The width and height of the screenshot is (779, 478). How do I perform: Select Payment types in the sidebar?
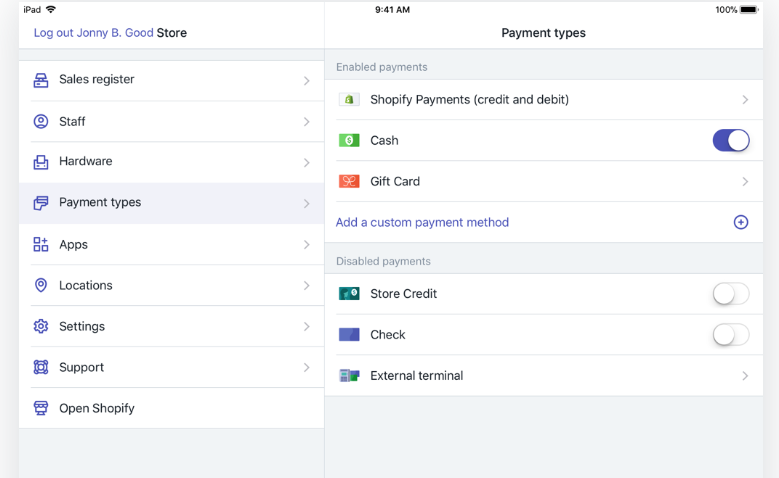(x=171, y=203)
